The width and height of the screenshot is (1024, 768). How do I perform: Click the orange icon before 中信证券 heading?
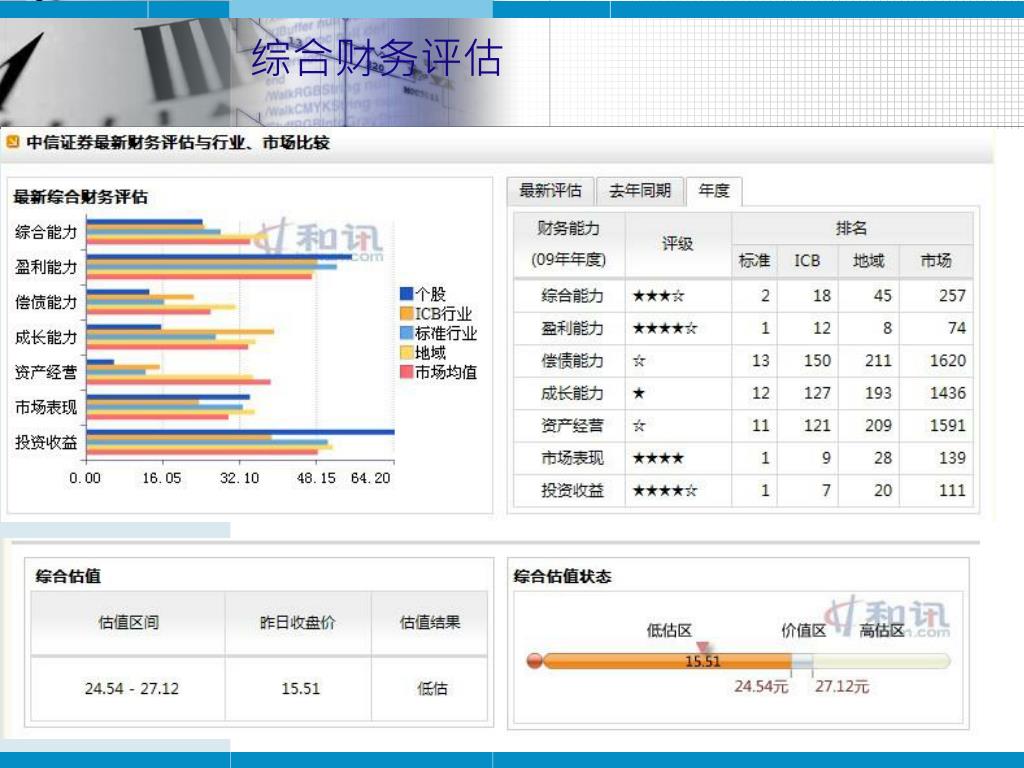[13, 142]
